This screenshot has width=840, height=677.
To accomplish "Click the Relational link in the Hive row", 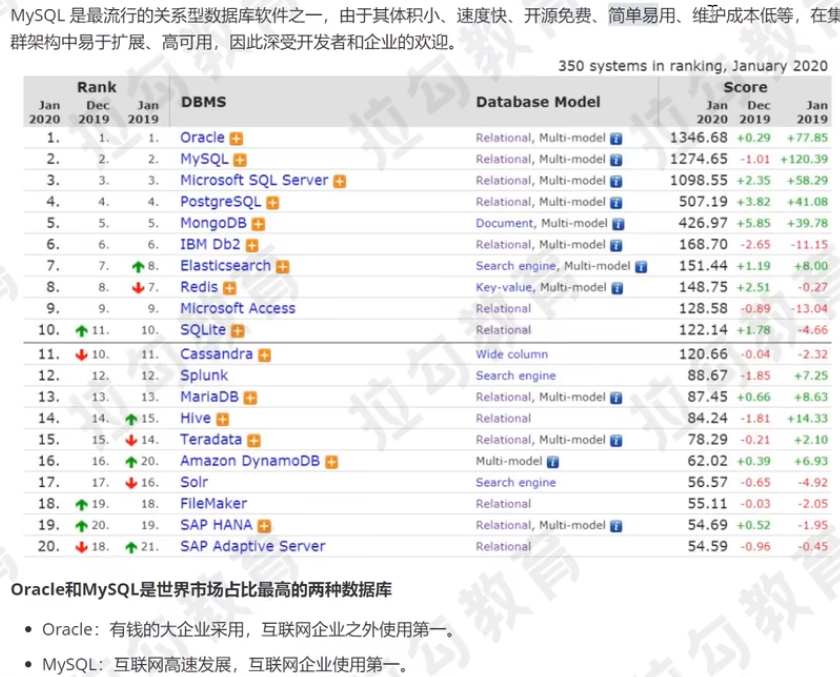I will 503,419.
